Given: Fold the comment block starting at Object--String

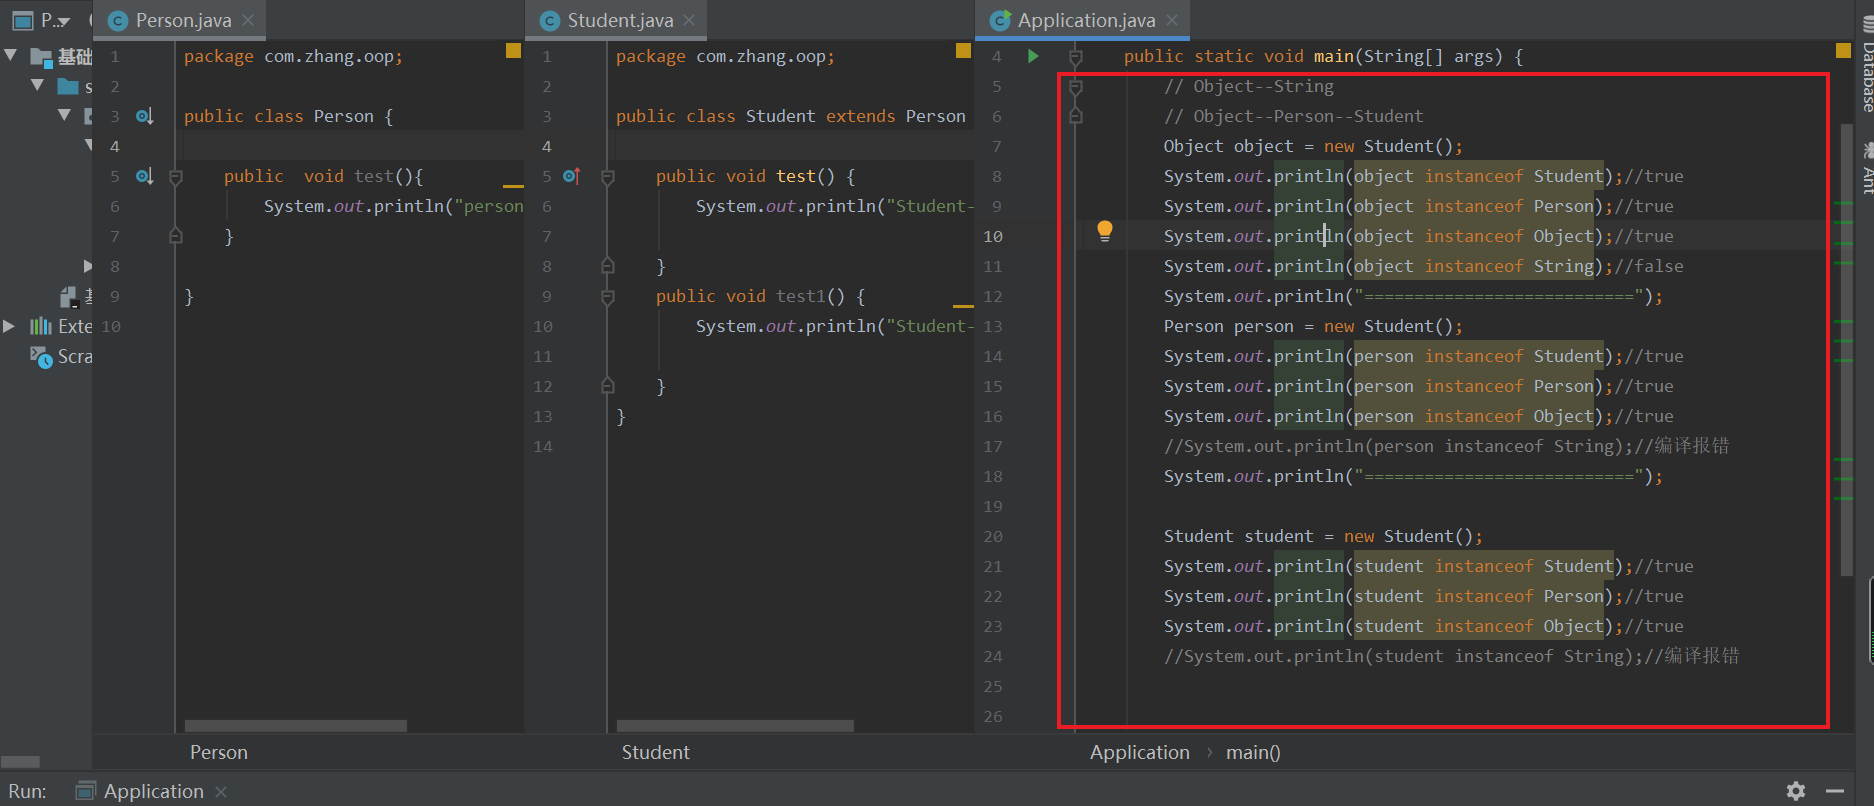Looking at the screenshot, I should pos(1076,87).
